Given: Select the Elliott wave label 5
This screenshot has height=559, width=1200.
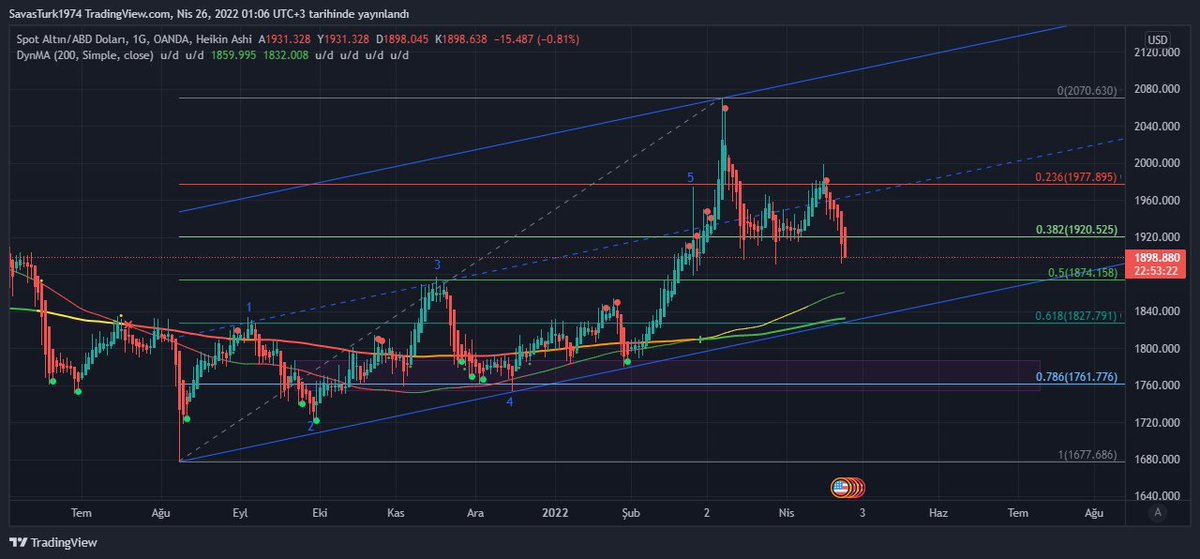Looking at the screenshot, I should tap(690, 177).
